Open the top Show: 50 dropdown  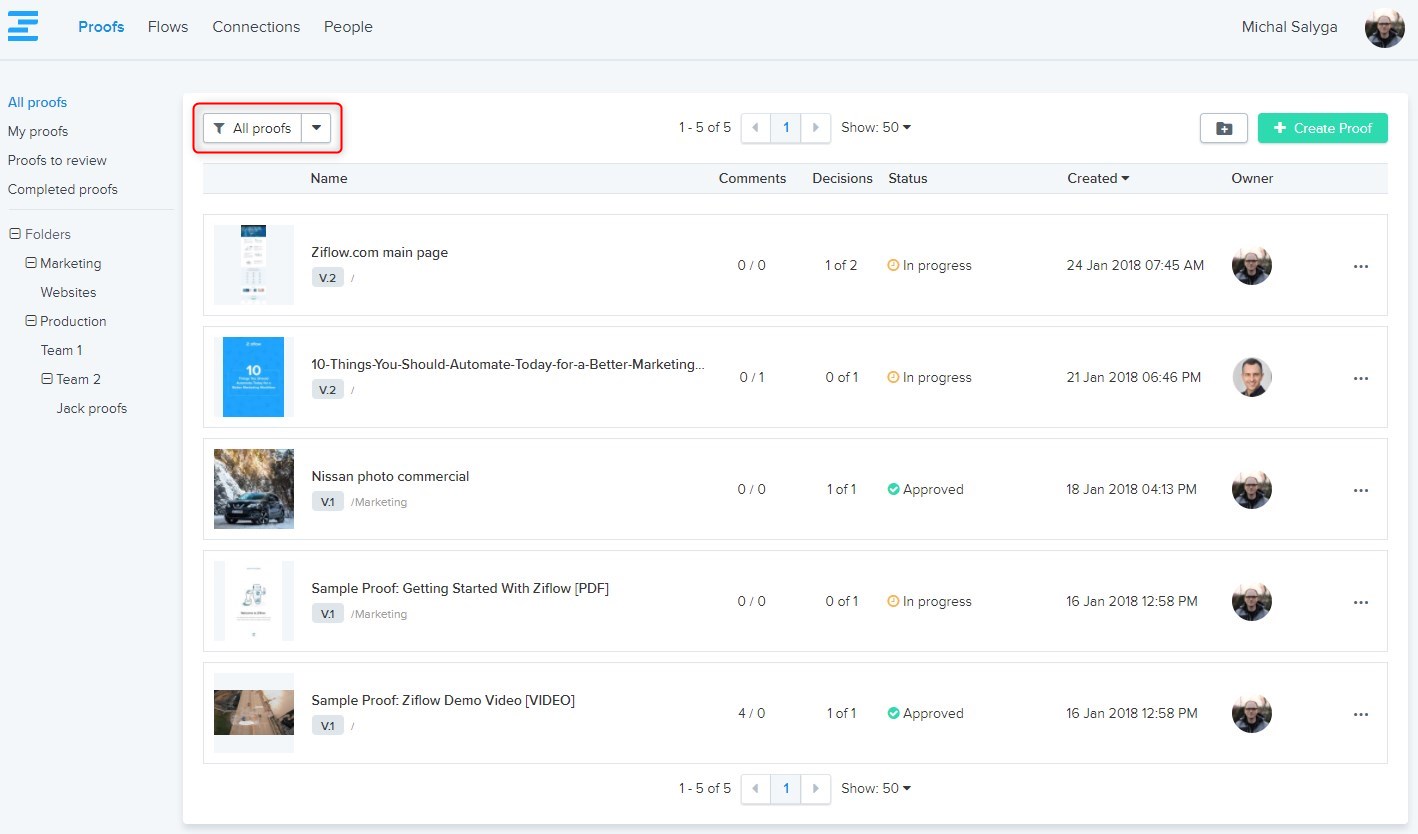[x=876, y=128]
